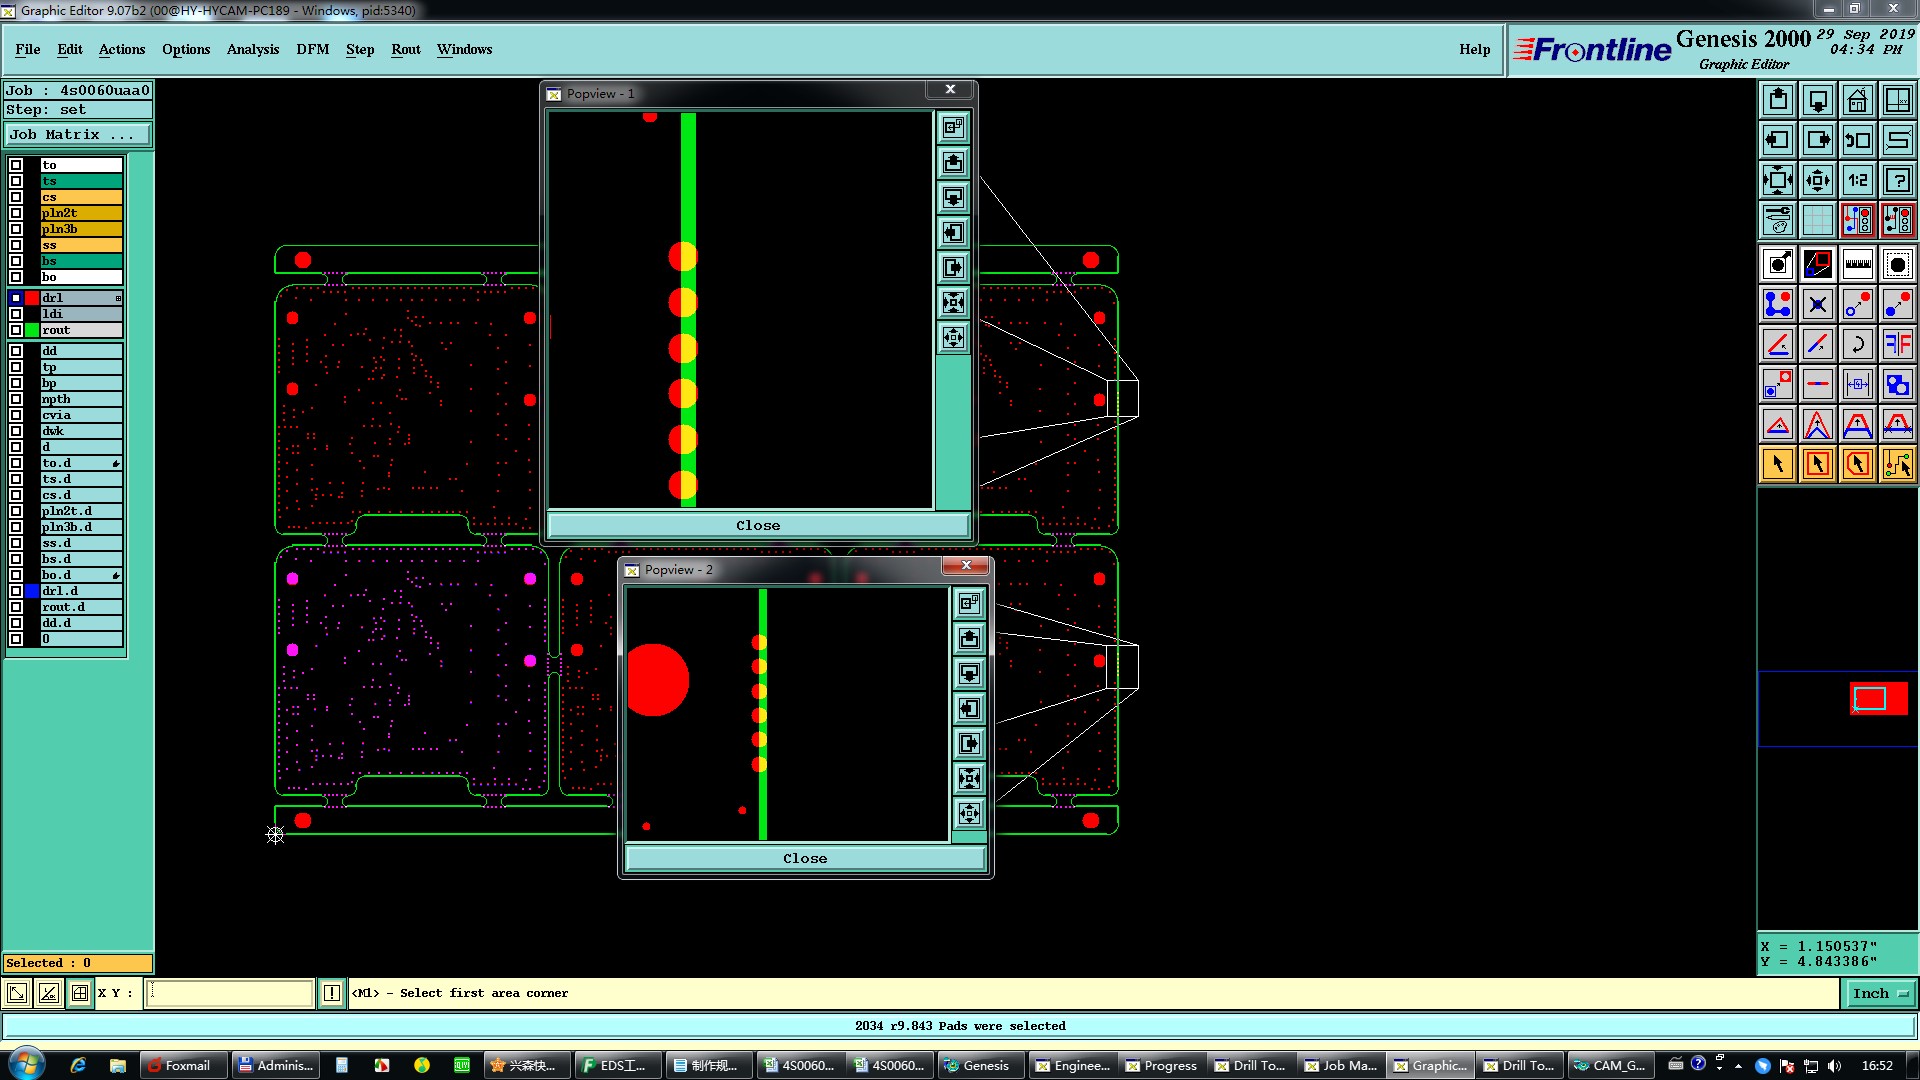Image resolution: width=1920 pixels, height=1080 pixels.
Task: Click the blue color swatch of drl.d layer
Action: (32, 591)
